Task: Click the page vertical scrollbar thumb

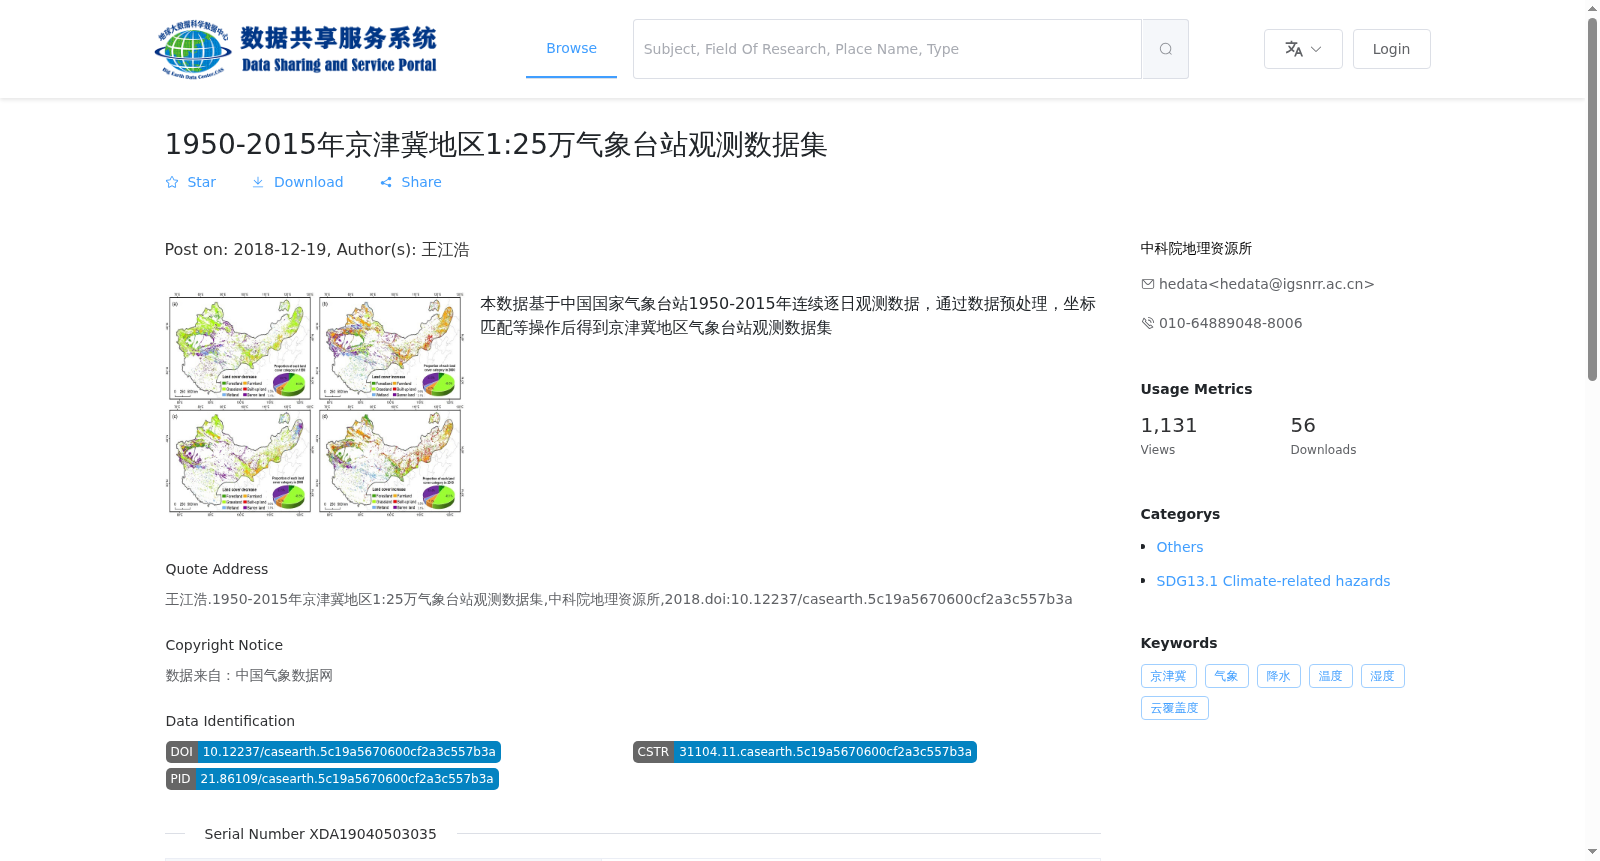Action: (1592, 200)
